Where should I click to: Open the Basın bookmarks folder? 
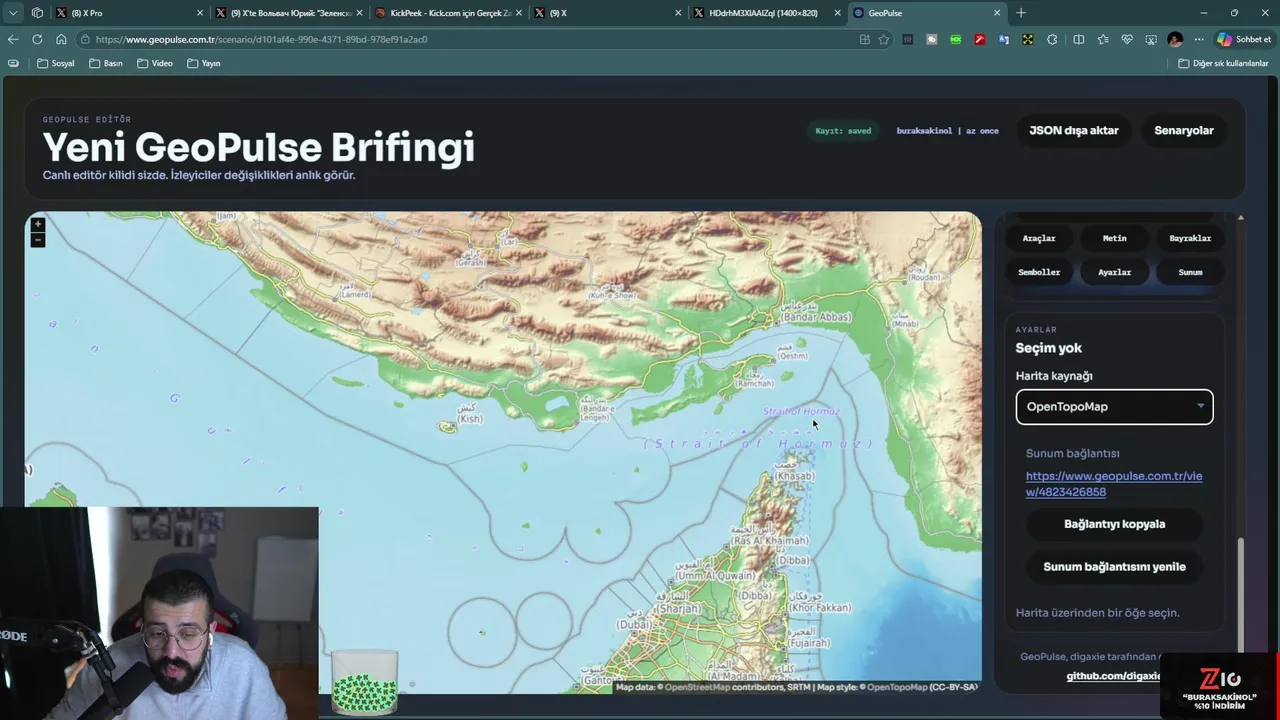[x=106, y=63]
